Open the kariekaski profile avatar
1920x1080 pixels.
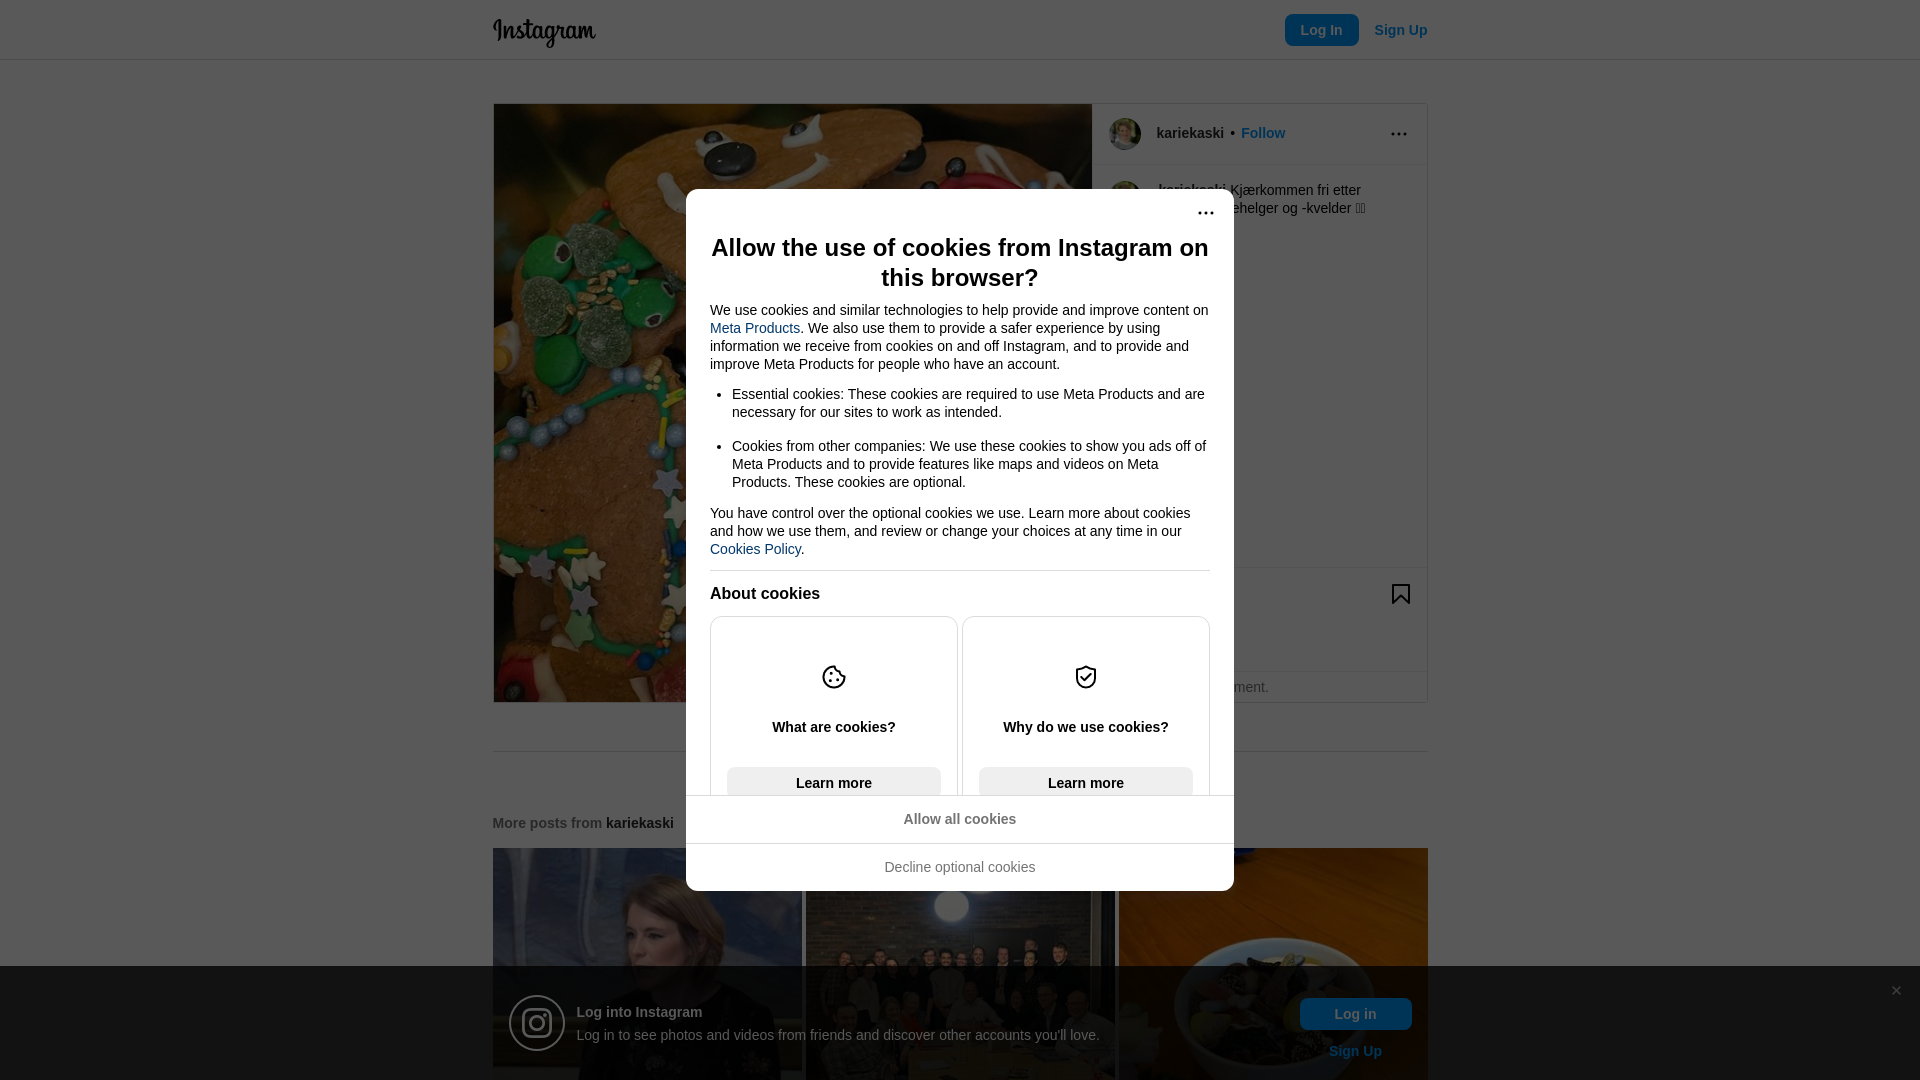tap(1125, 134)
